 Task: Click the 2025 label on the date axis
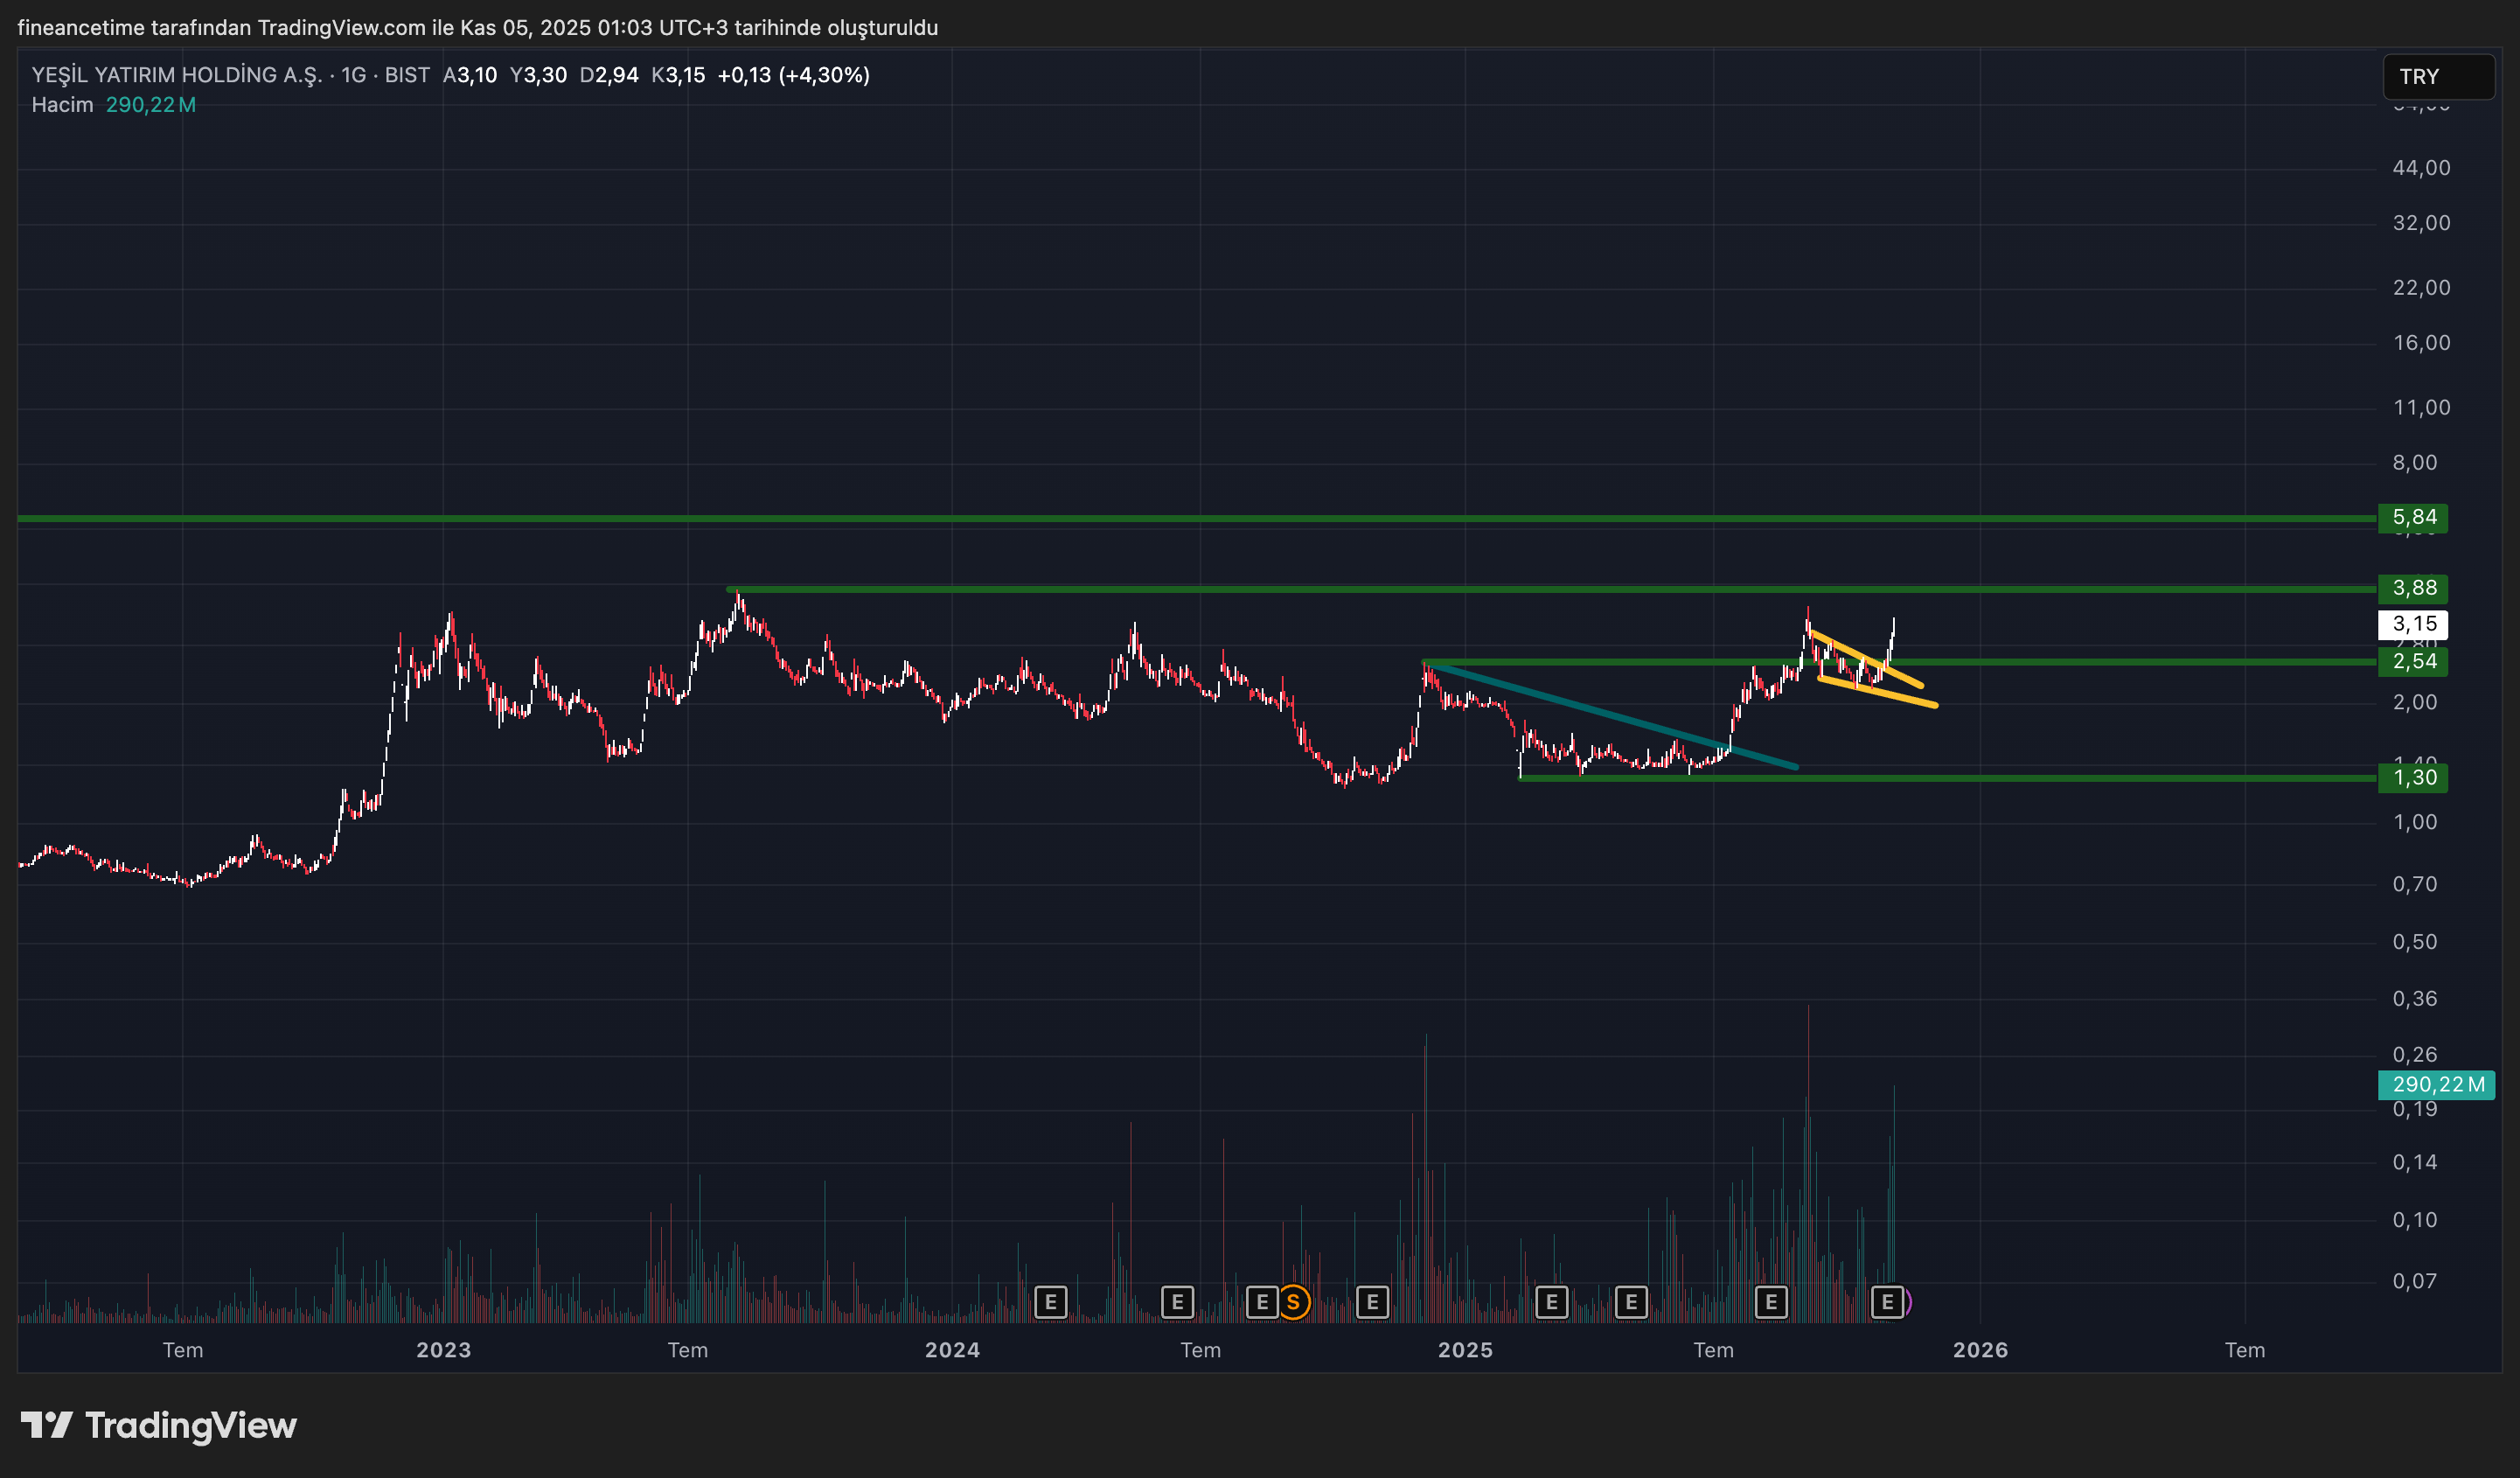(x=1467, y=1350)
